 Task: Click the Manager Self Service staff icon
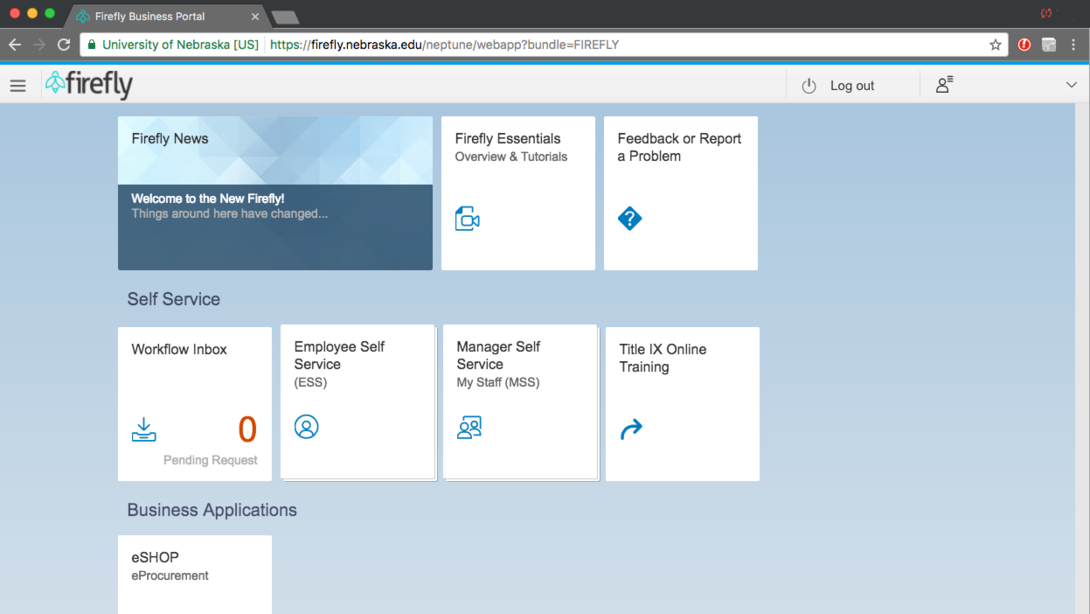tap(469, 428)
